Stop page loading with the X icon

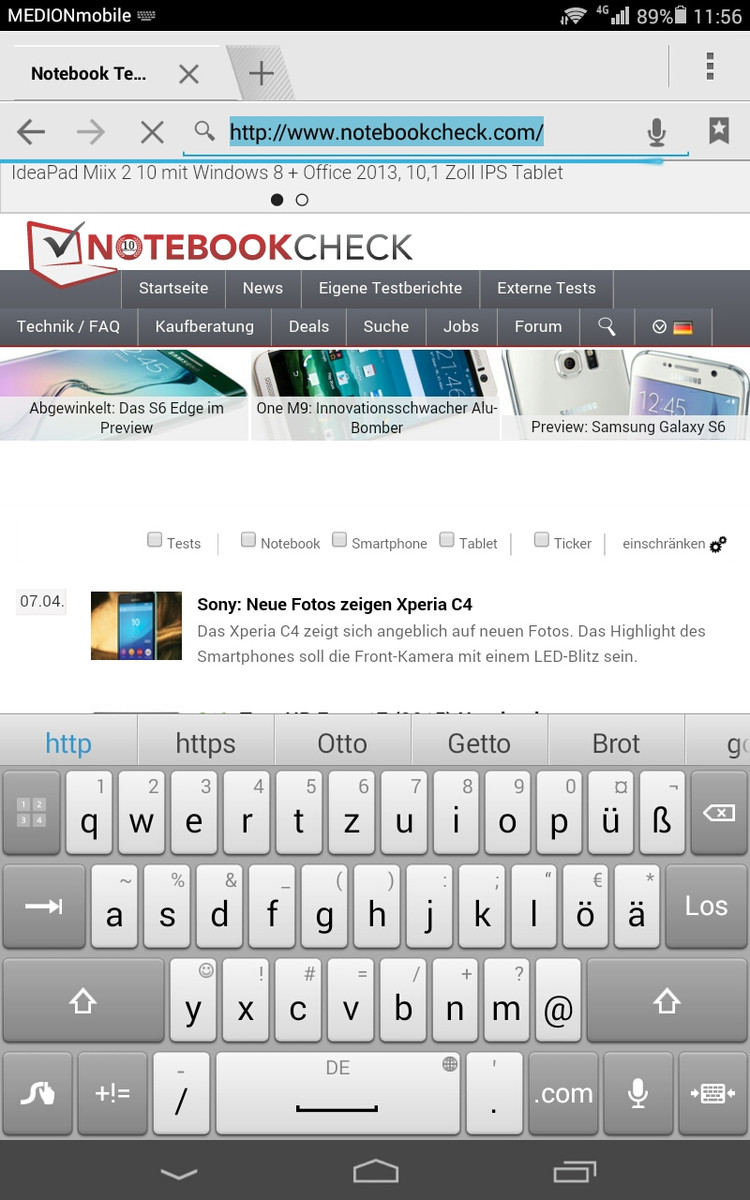coord(152,131)
